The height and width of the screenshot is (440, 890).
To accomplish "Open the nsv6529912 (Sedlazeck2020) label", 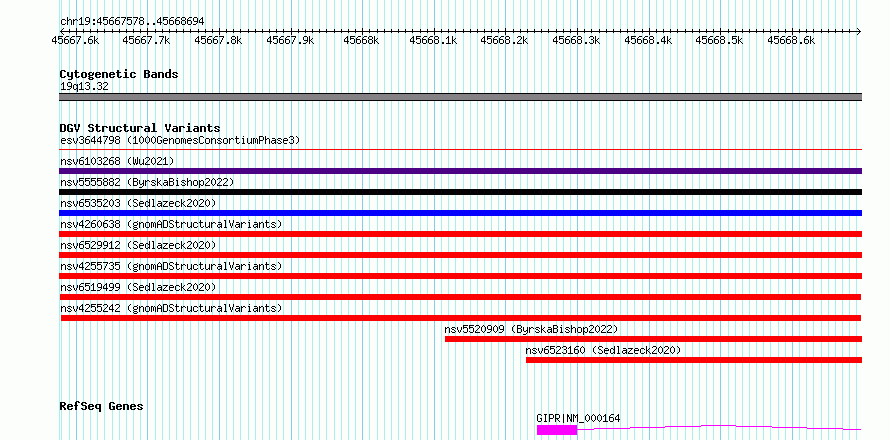I will point(138,245).
